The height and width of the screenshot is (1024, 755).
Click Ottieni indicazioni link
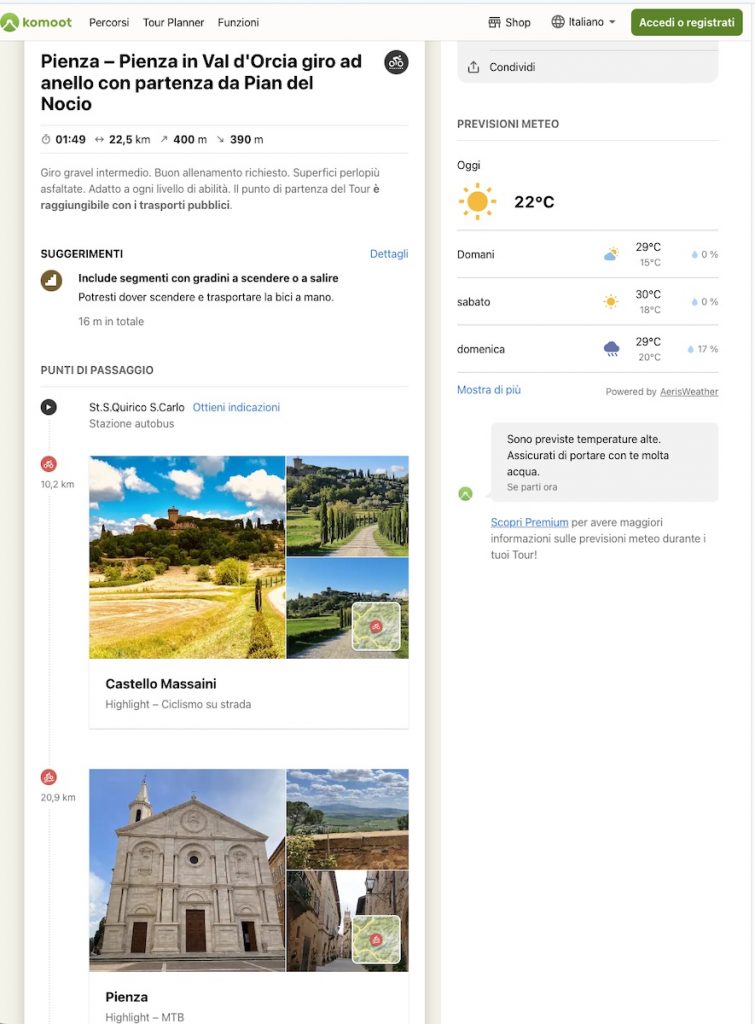point(236,407)
